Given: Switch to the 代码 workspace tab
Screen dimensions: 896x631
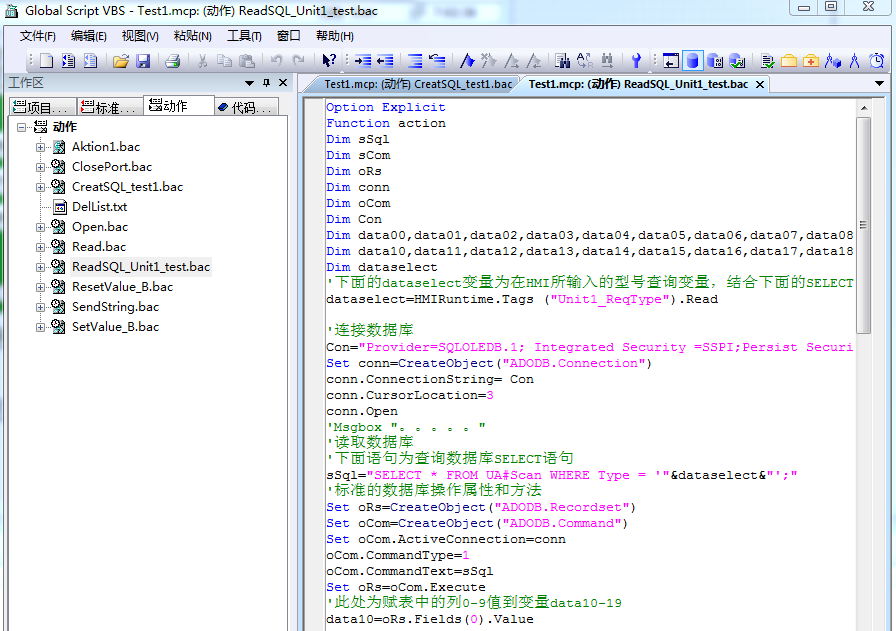Looking at the screenshot, I should pos(246,106).
